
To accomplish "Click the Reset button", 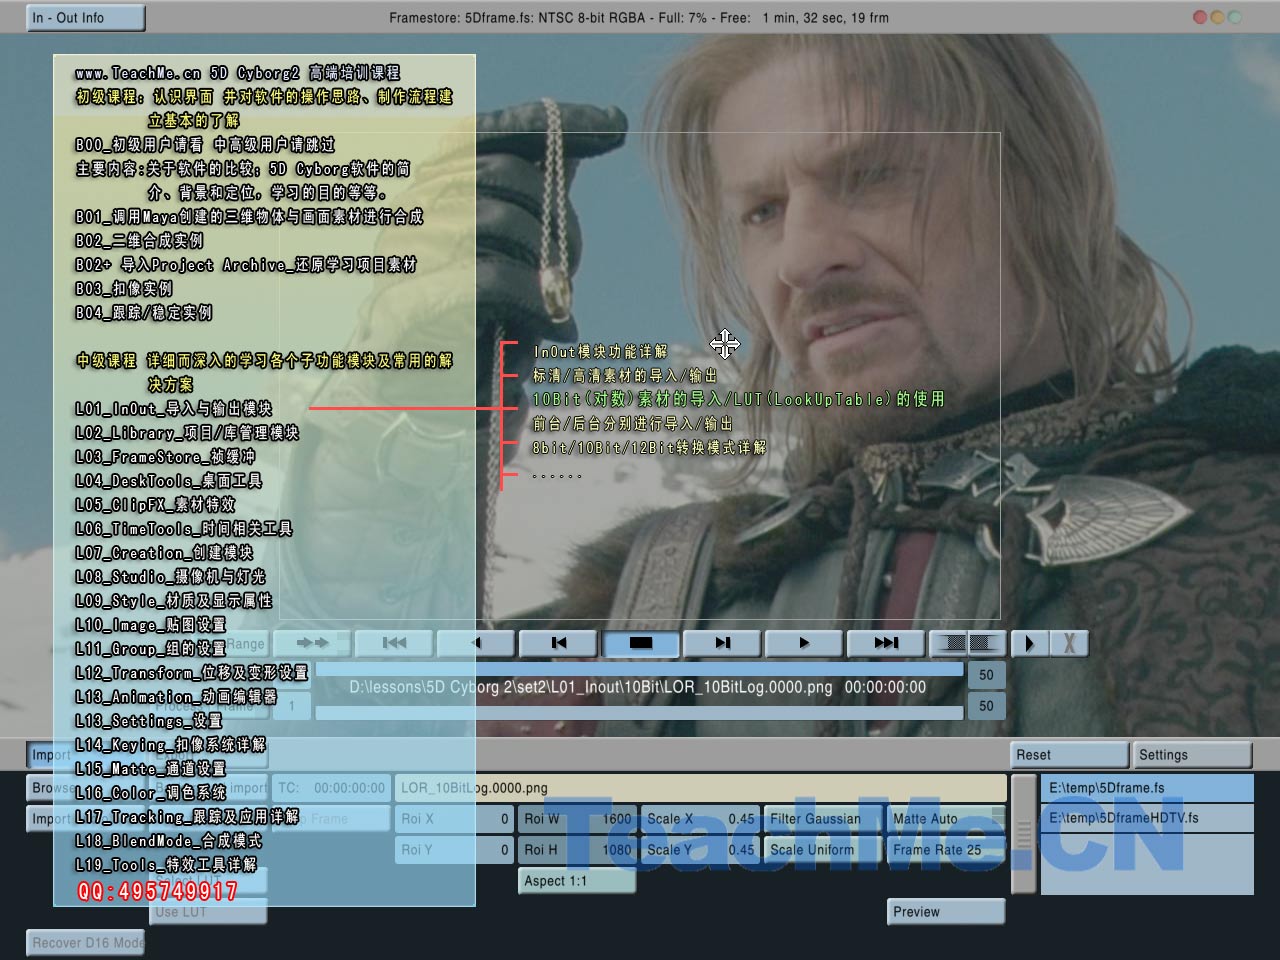I will tap(1071, 755).
